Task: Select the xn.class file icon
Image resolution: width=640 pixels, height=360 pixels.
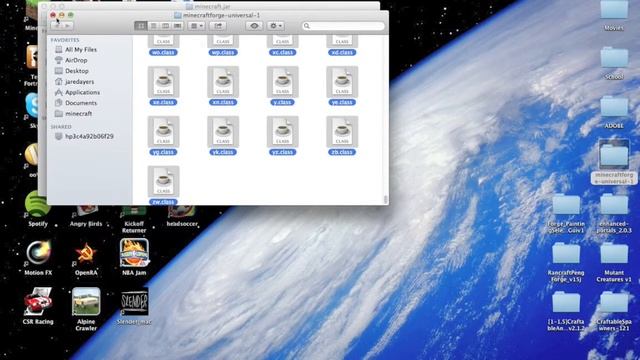Action: point(223,82)
